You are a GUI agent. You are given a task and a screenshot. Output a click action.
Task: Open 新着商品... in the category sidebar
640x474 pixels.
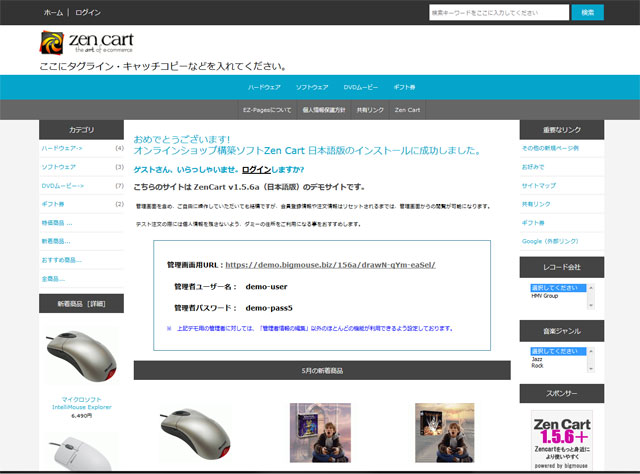coord(56,241)
